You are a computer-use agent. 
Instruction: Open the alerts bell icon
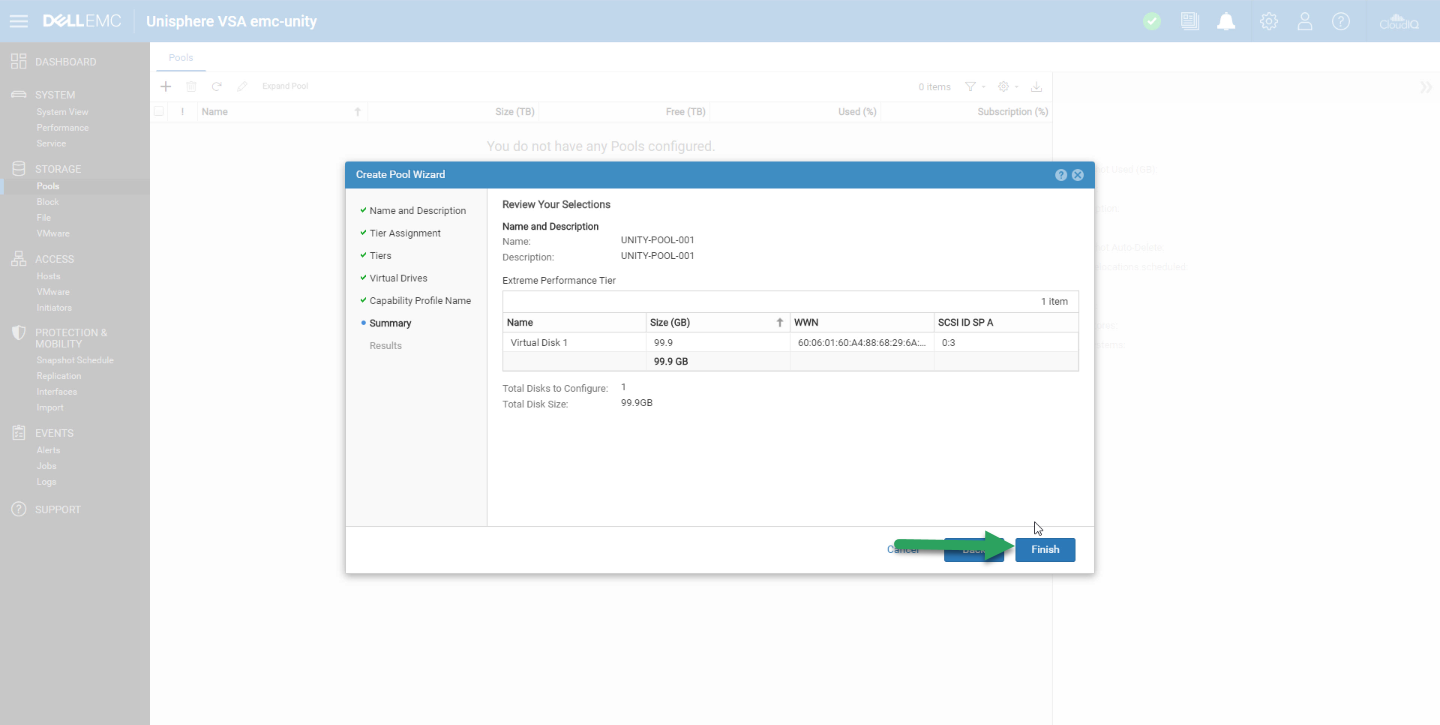(x=1226, y=21)
